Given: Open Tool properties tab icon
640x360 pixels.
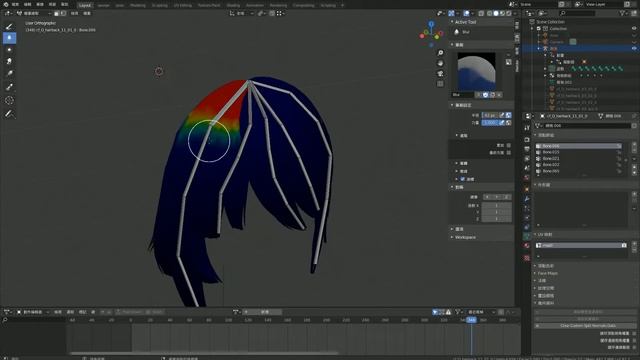Looking at the screenshot, I should pos(527,128).
